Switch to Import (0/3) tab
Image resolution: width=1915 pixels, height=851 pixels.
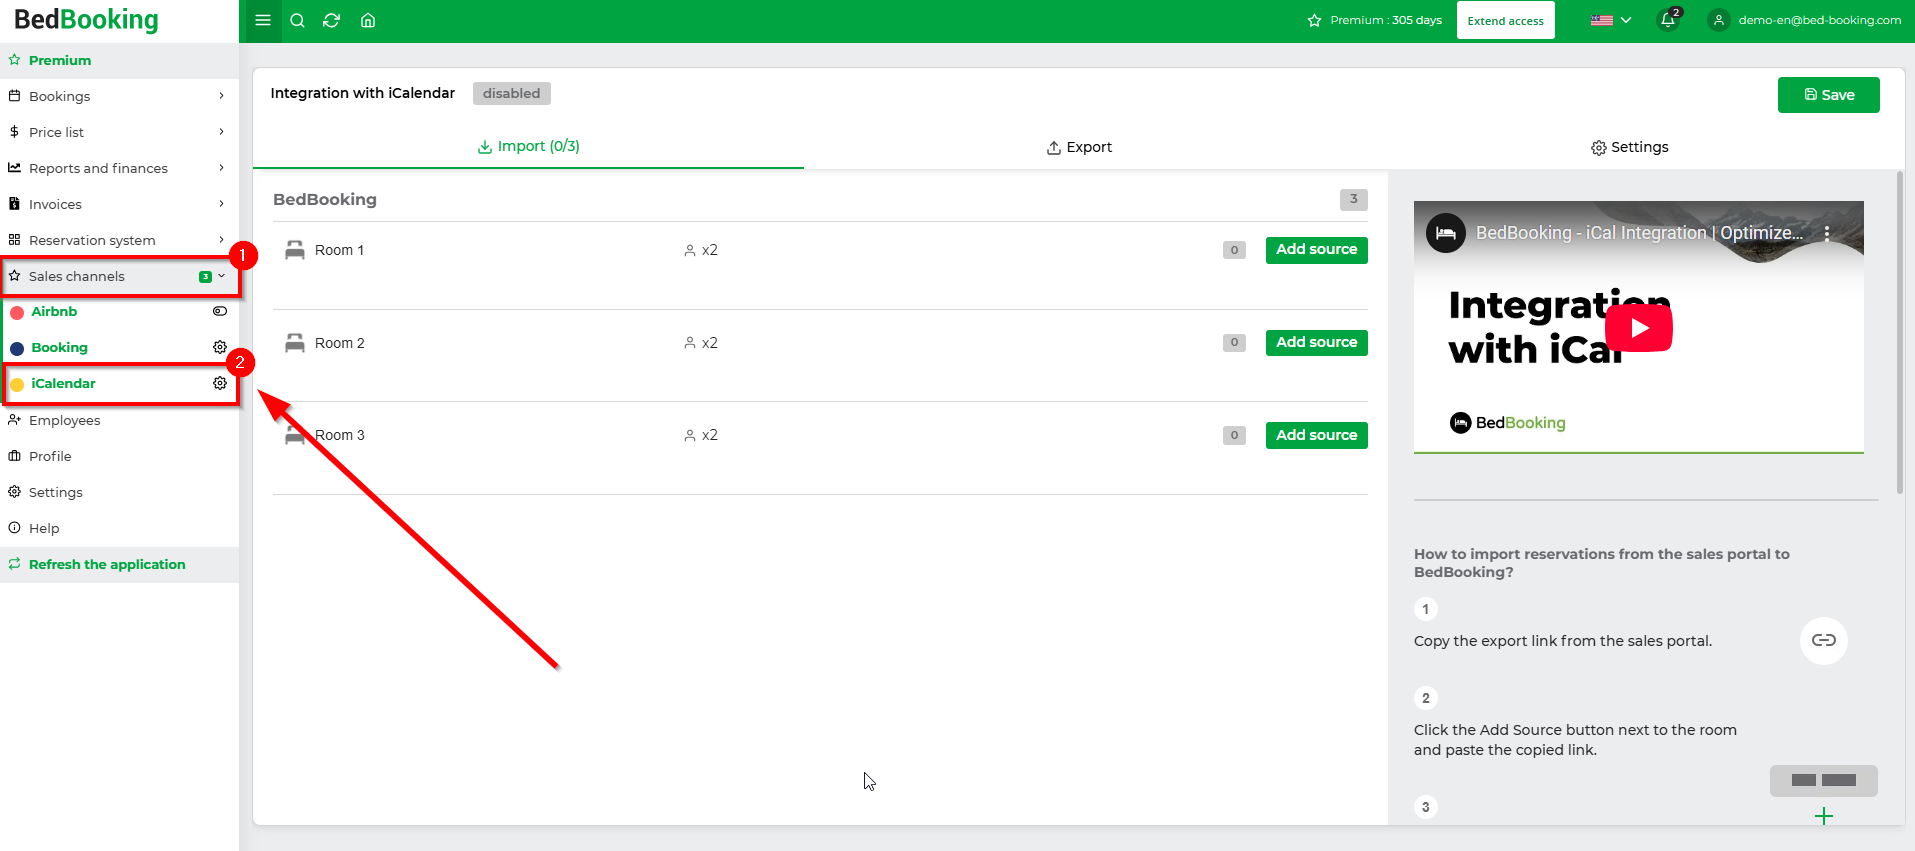pos(528,146)
